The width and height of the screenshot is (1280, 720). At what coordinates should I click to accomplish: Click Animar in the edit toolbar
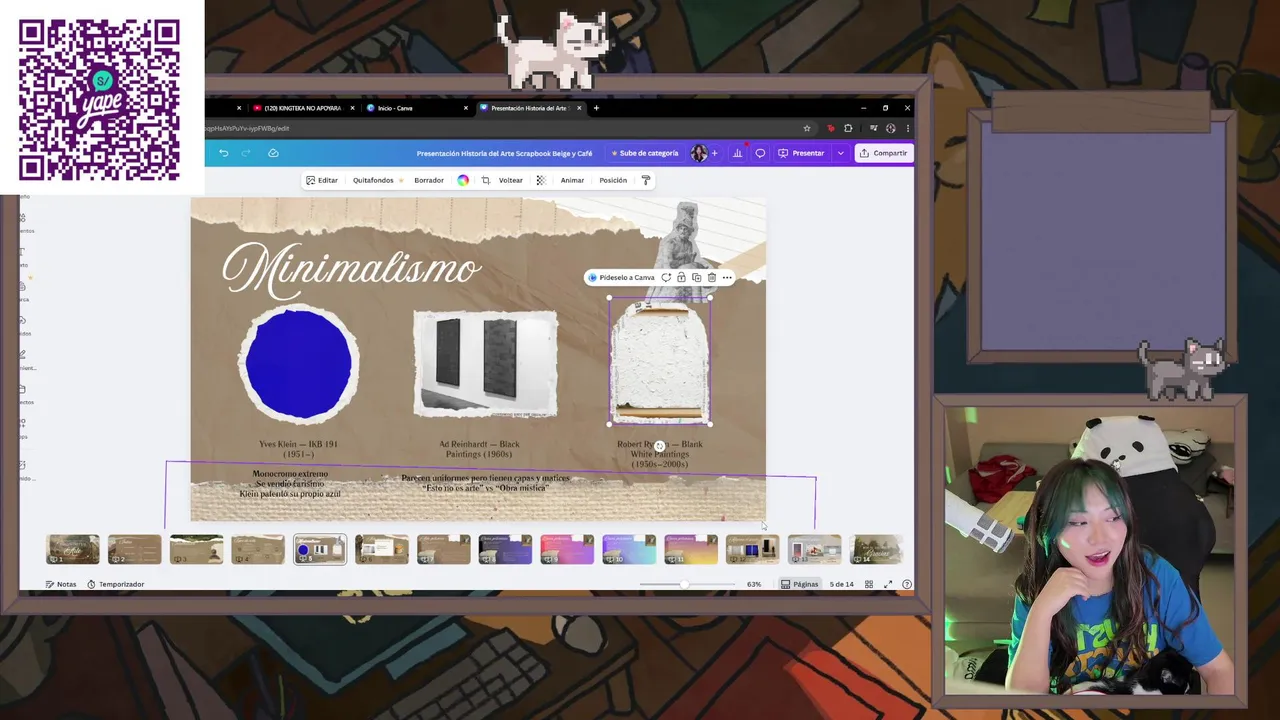(572, 180)
